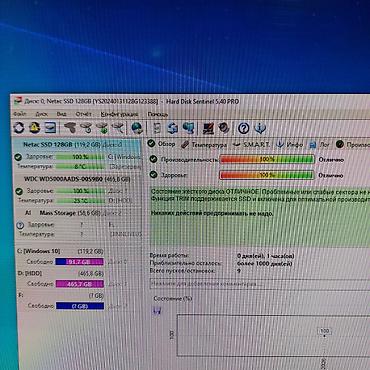The image size is (370, 370).
Task: Click the comment input field under statistics
Action: tap(260, 284)
